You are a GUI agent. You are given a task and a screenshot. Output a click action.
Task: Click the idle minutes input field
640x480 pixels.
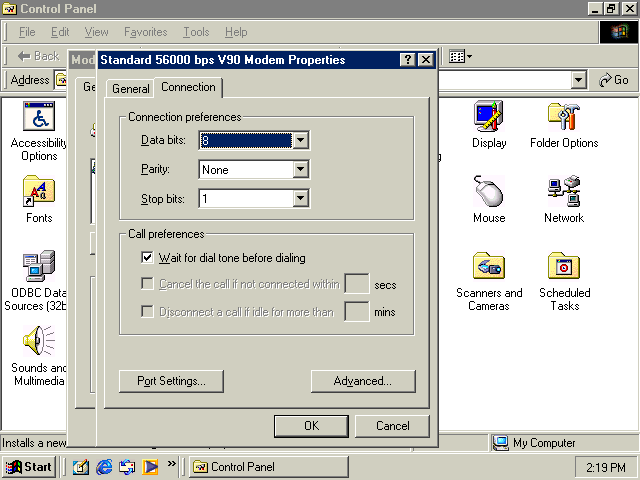click(x=357, y=312)
